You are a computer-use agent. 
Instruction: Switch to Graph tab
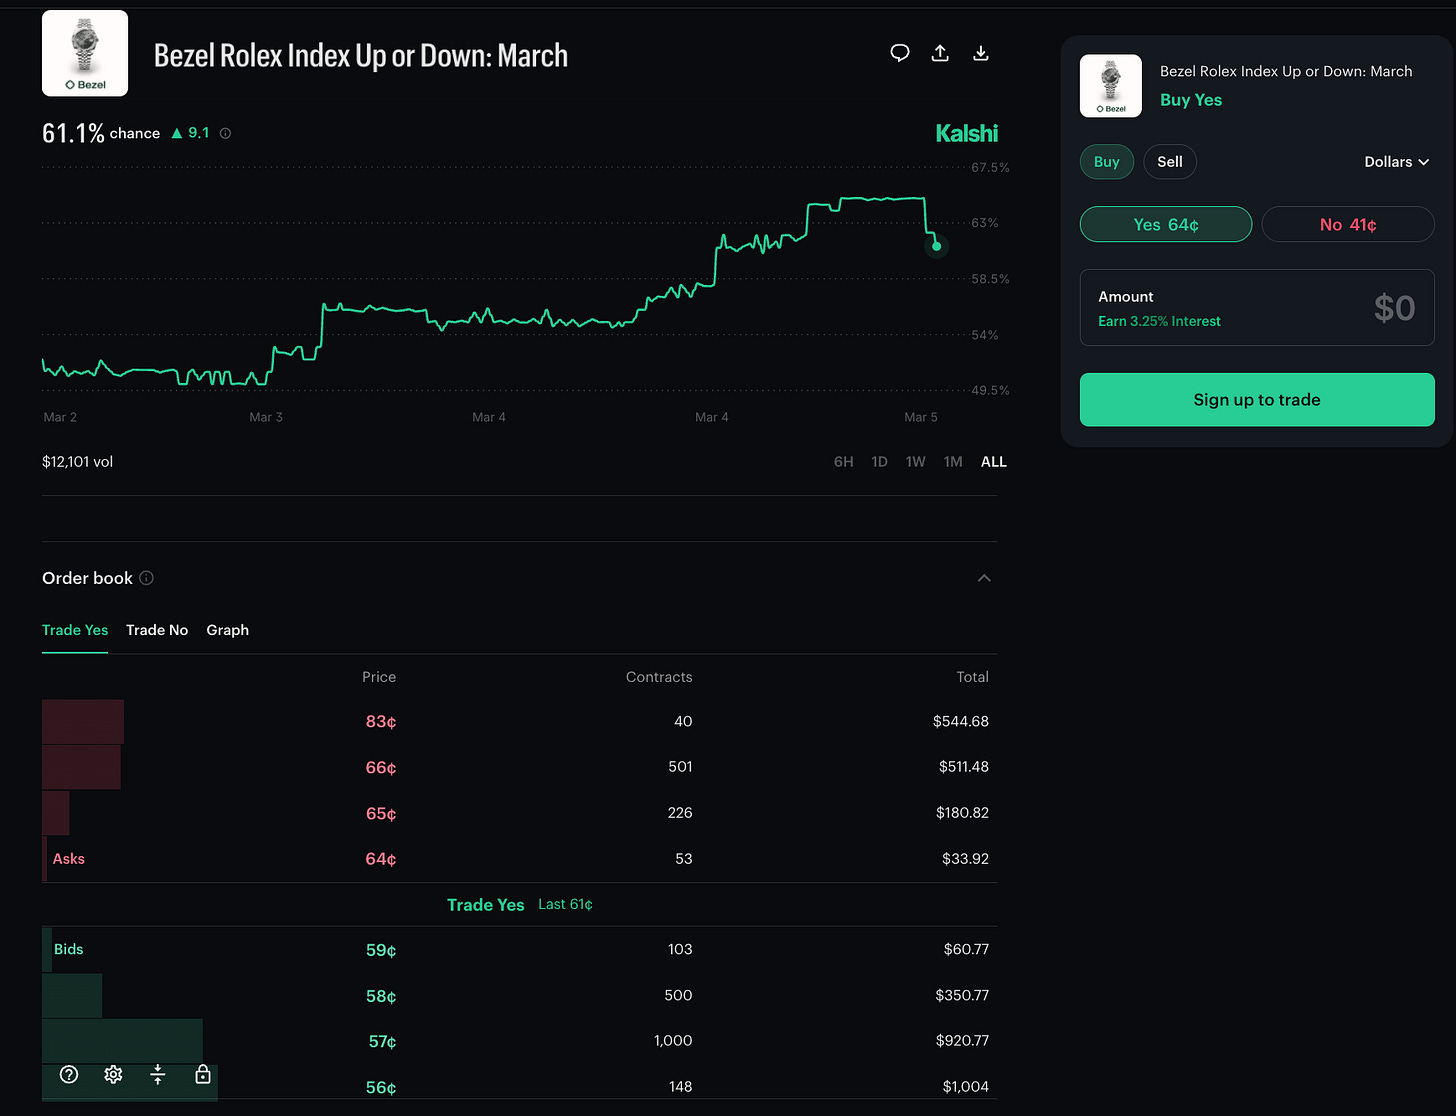click(x=227, y=630)
